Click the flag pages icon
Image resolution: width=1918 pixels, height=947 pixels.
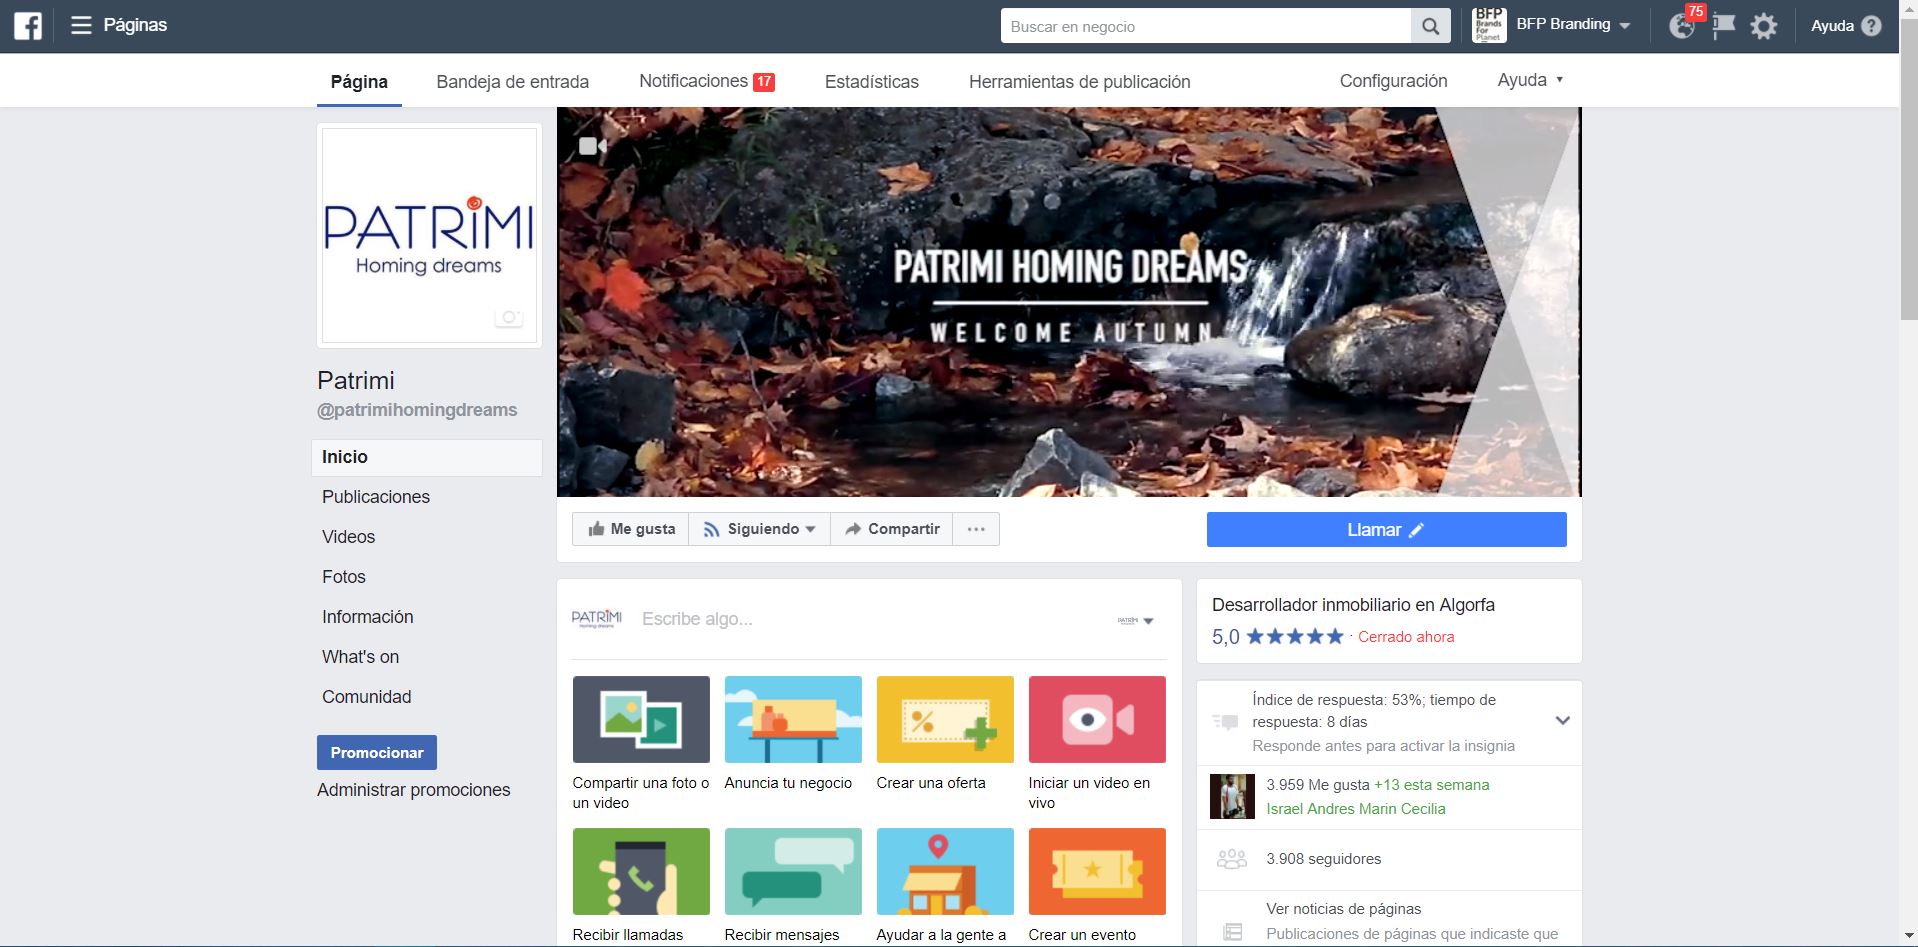point(1723,27)
